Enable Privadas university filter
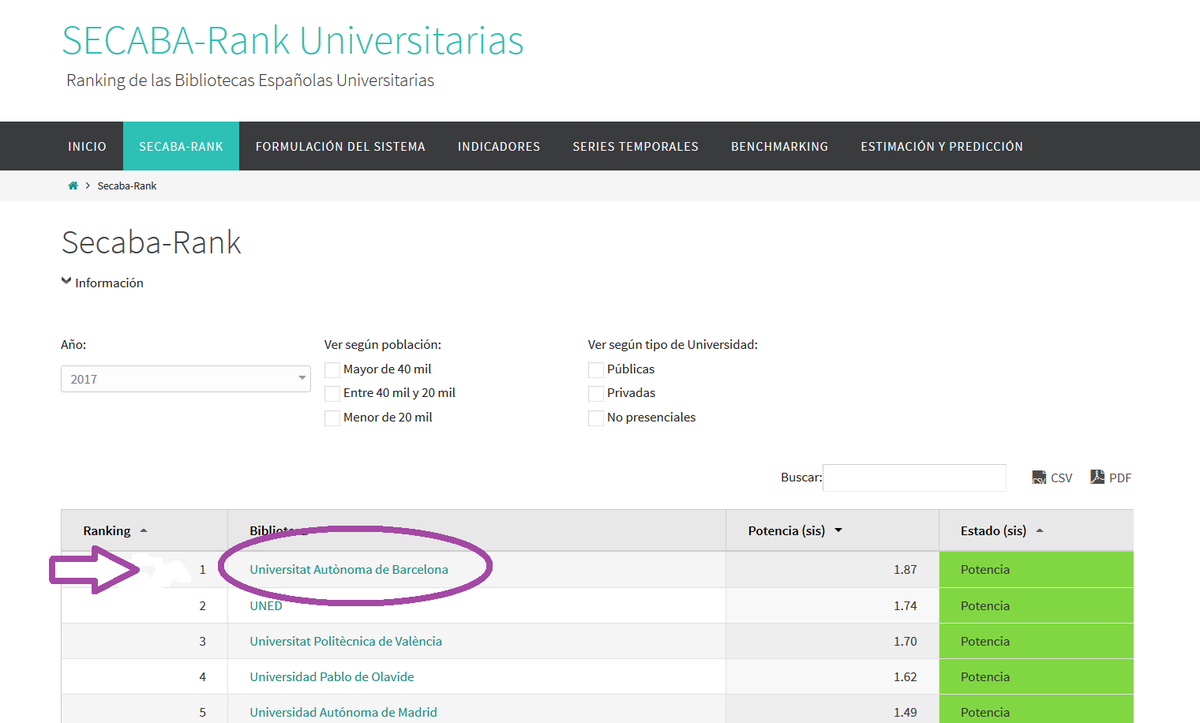The height and width of the screenshot is (723, 1200). 596,394
